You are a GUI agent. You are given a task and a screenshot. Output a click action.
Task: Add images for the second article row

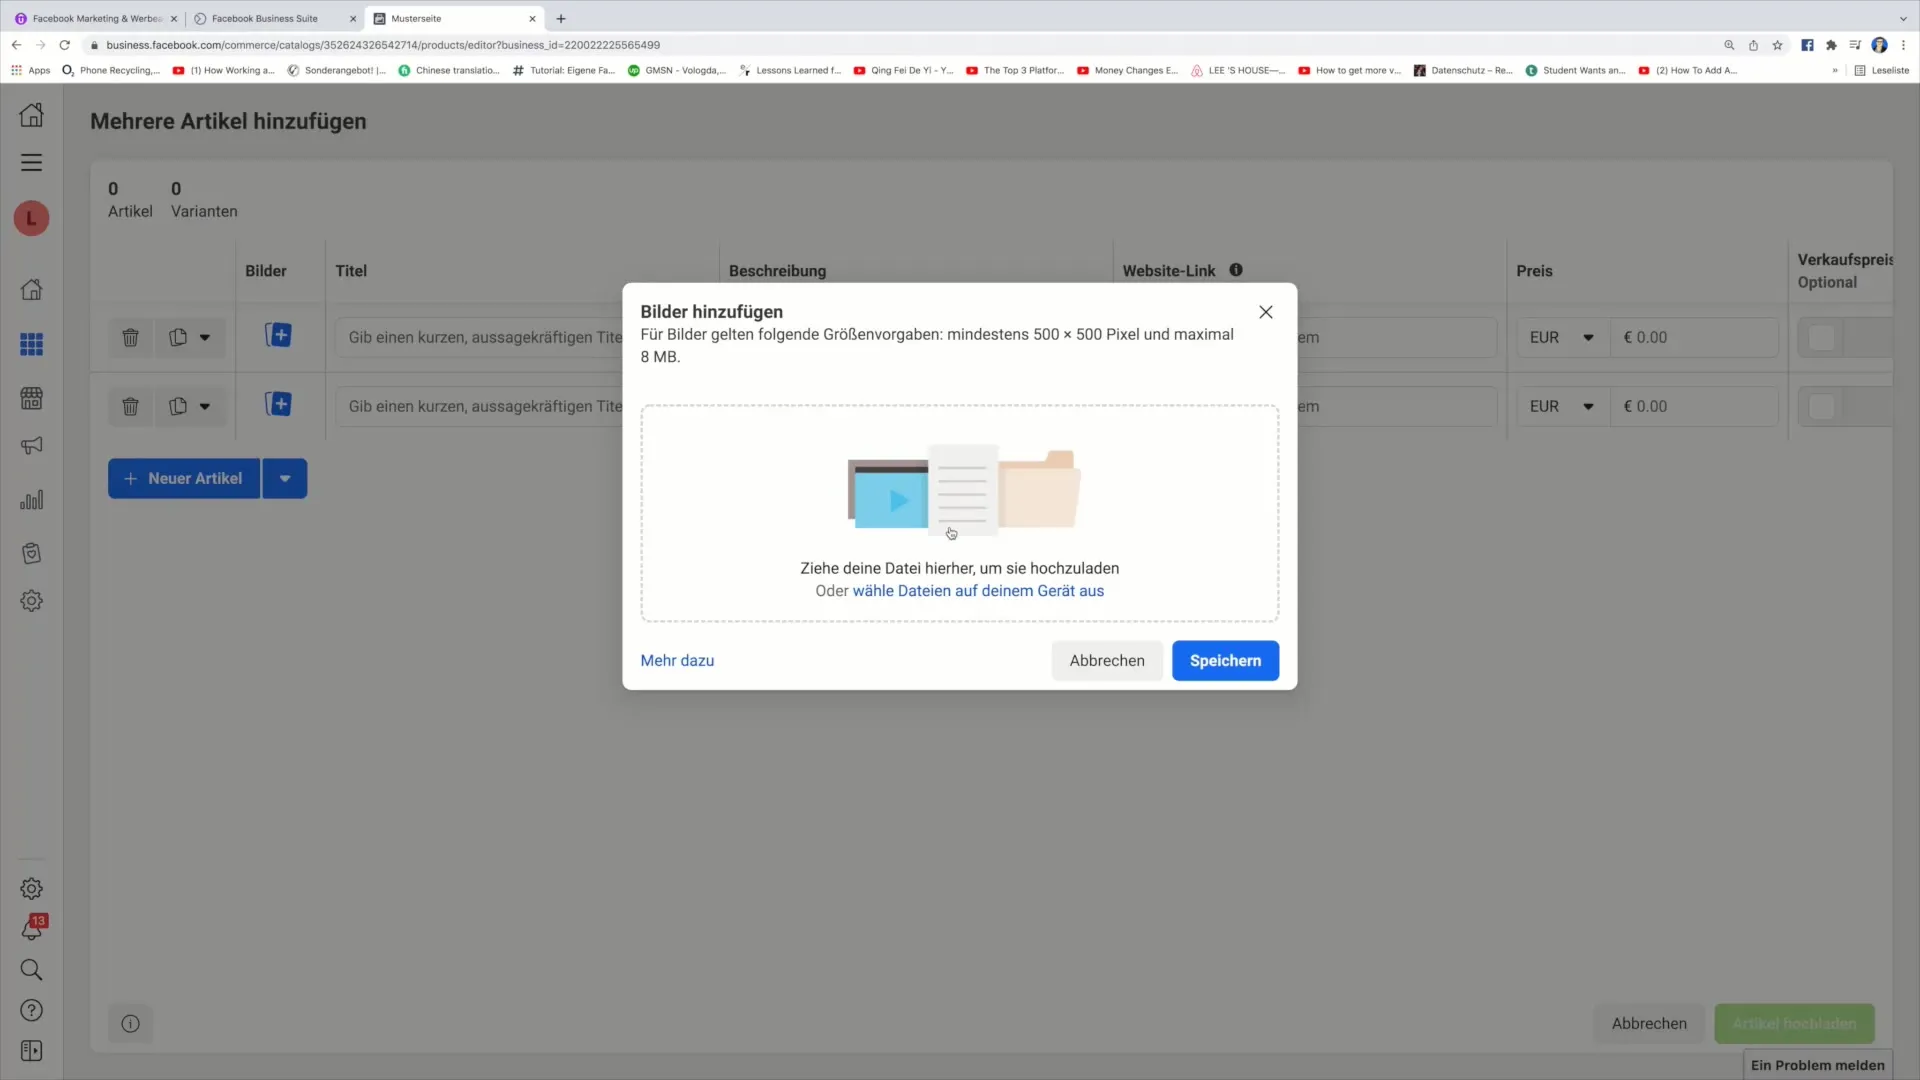[278, 404]
